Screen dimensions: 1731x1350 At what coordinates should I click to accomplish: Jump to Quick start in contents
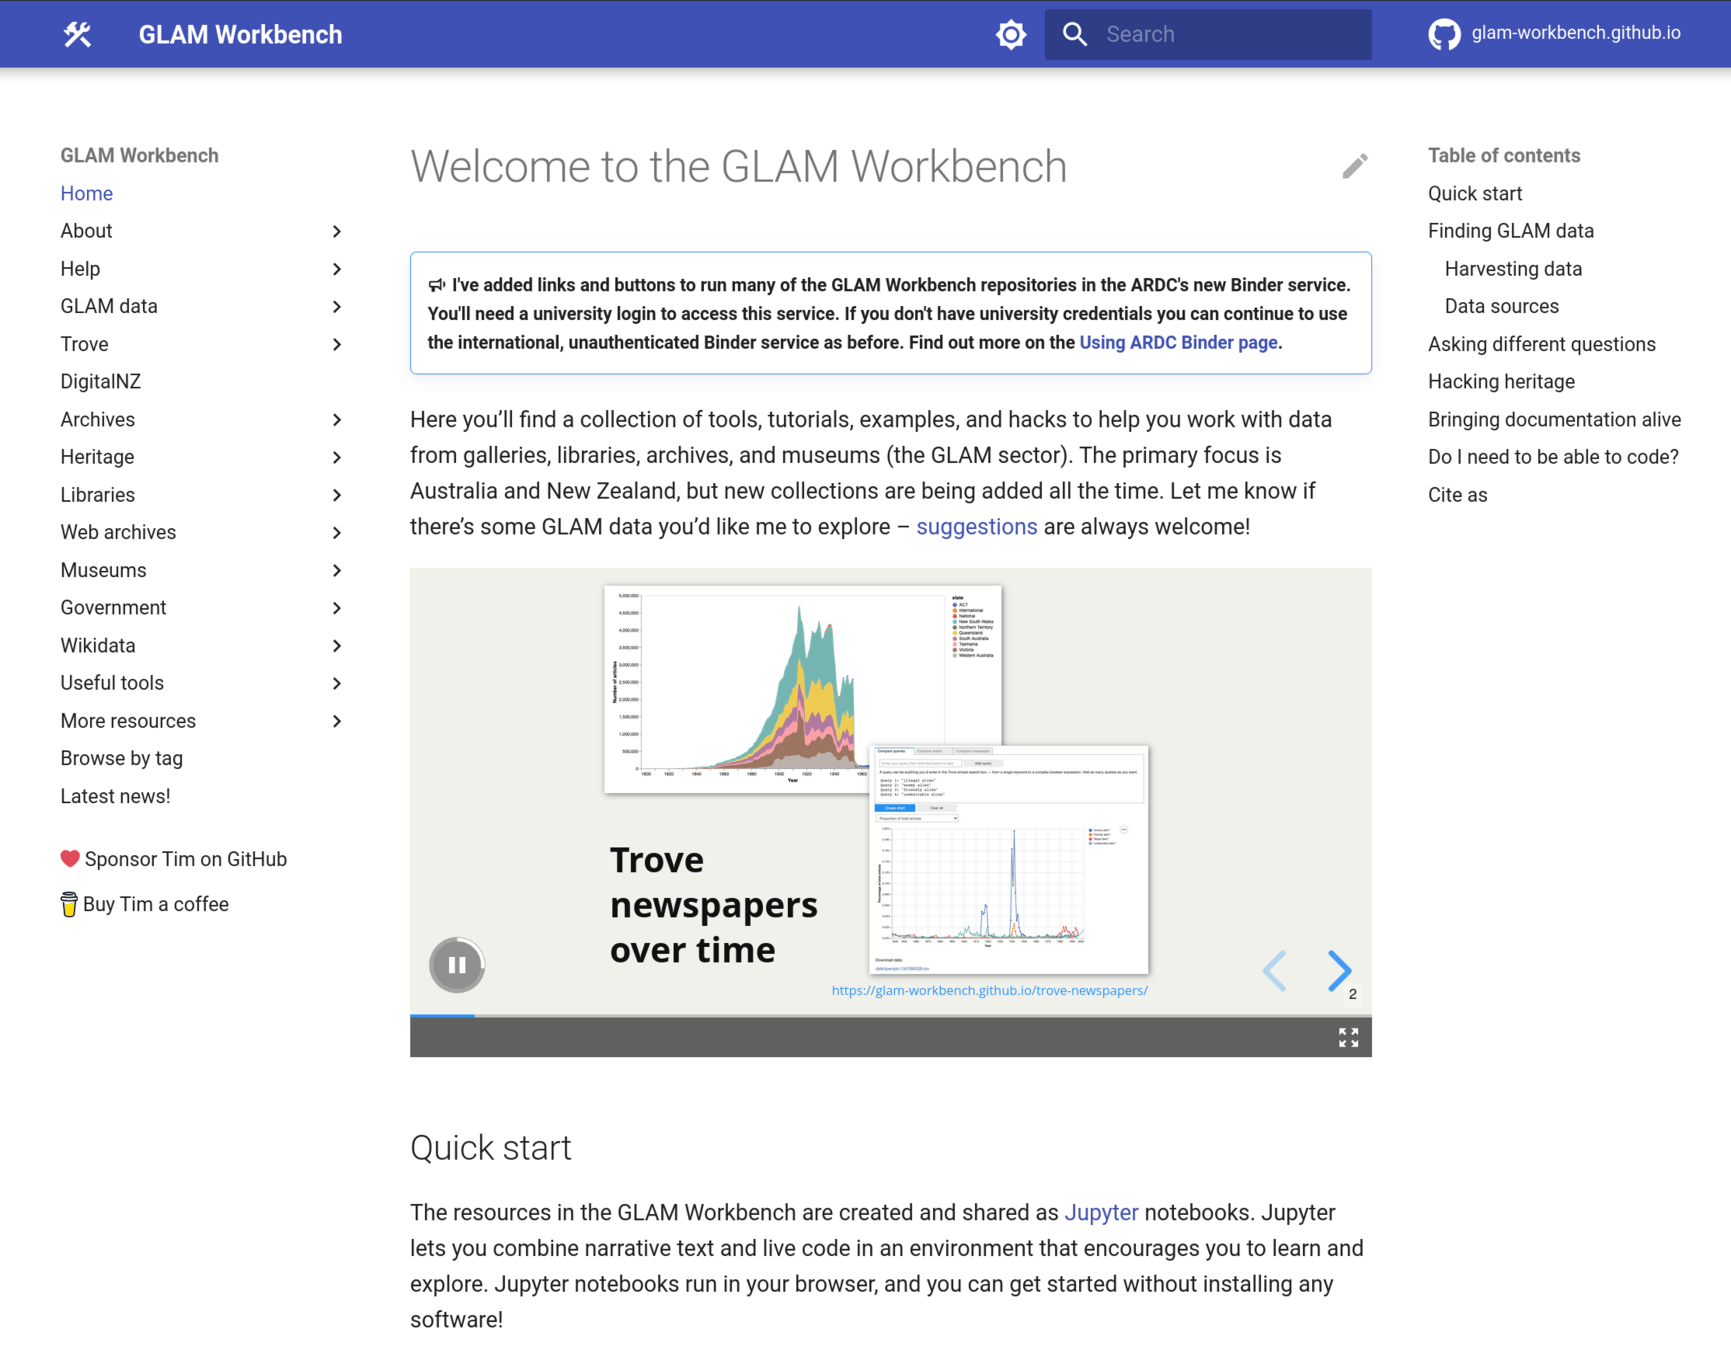tap(1474, 193)
